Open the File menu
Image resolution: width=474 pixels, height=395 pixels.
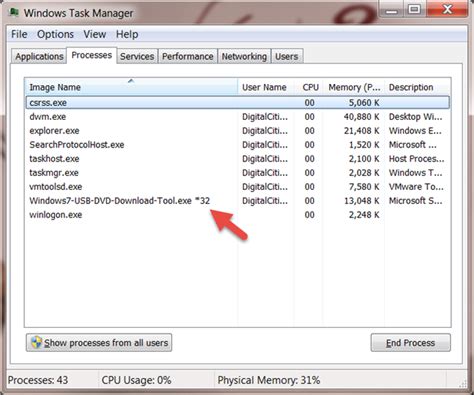19,34
